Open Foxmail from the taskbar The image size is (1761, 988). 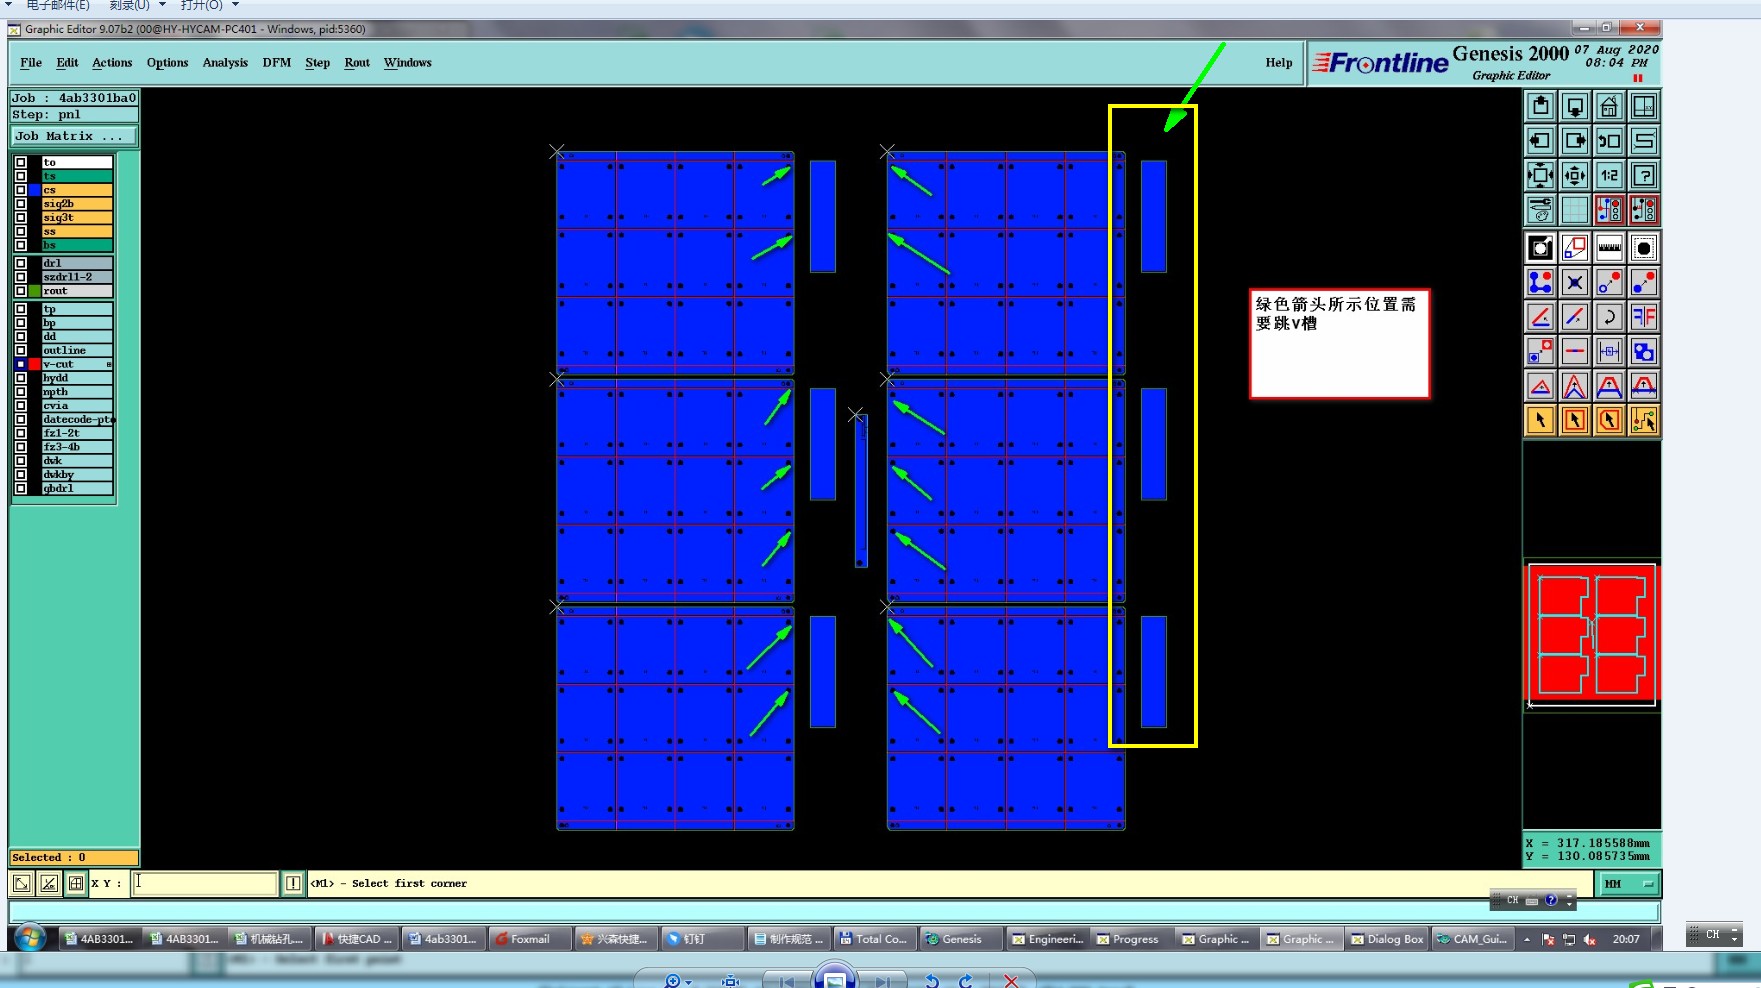click(x=530, y=939)
